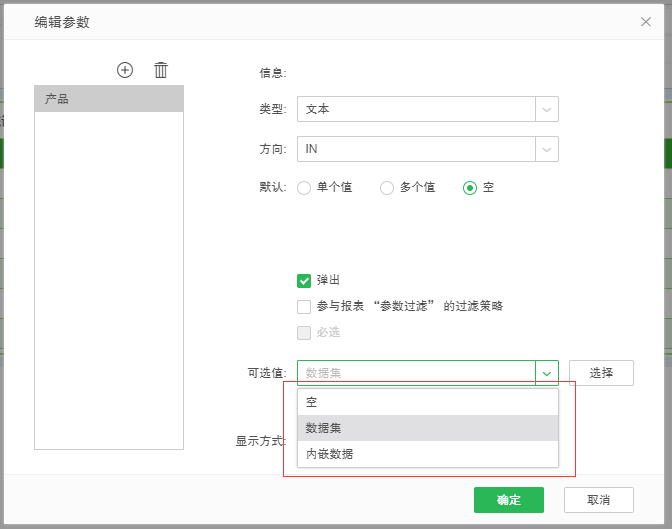
Task: Uncheck the 弹出 checkbox
Action: coord(304,281)
